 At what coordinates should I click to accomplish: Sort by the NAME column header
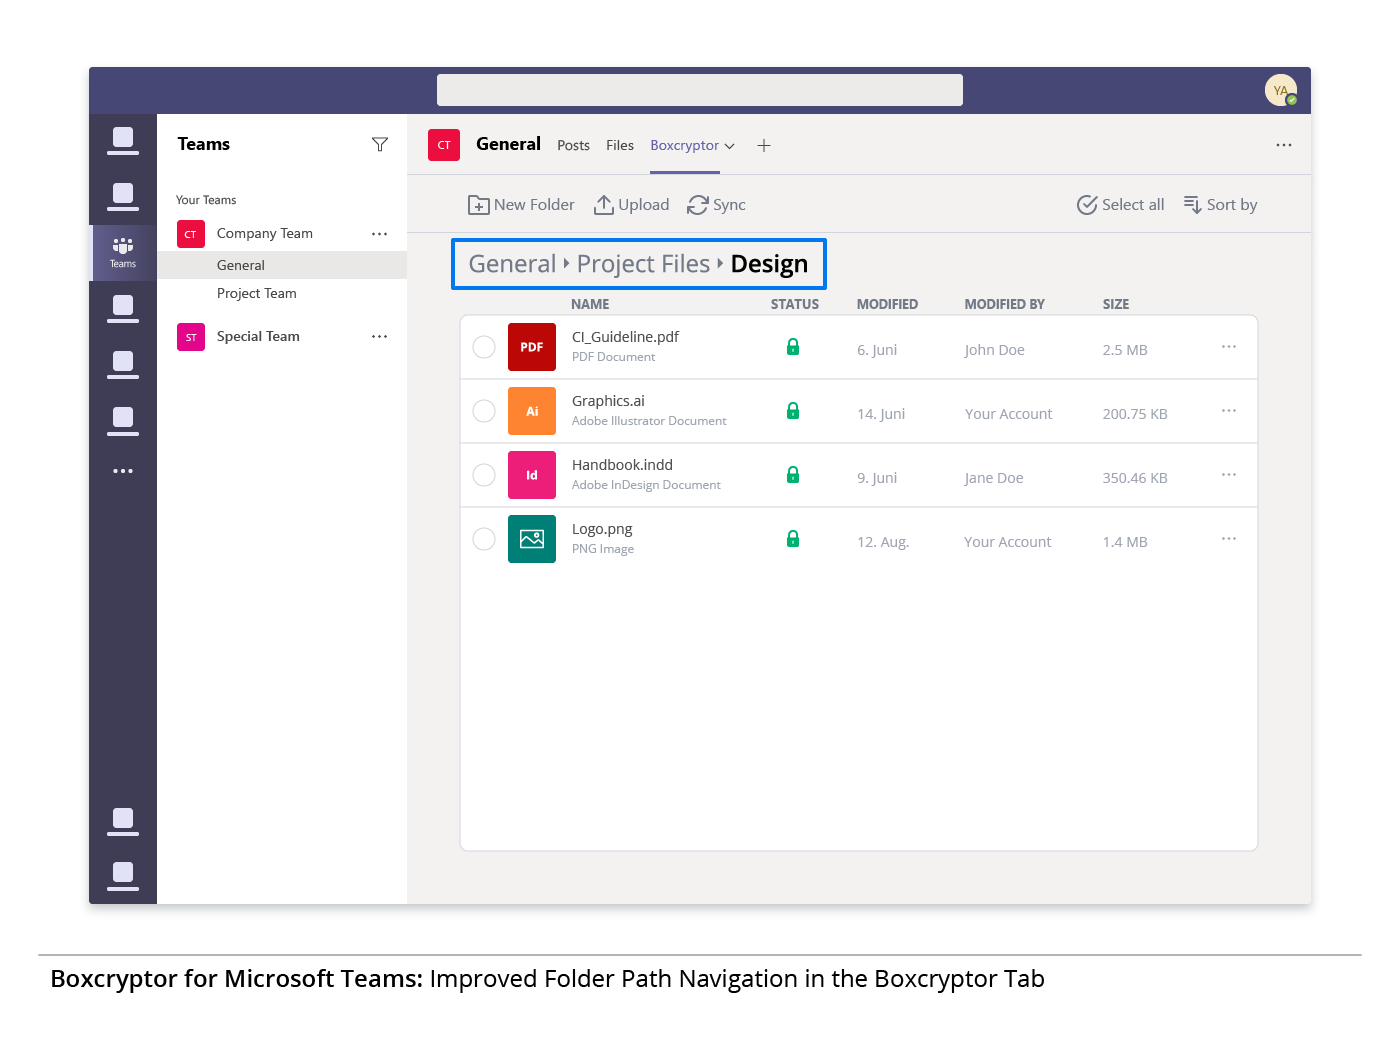point(590,304)
